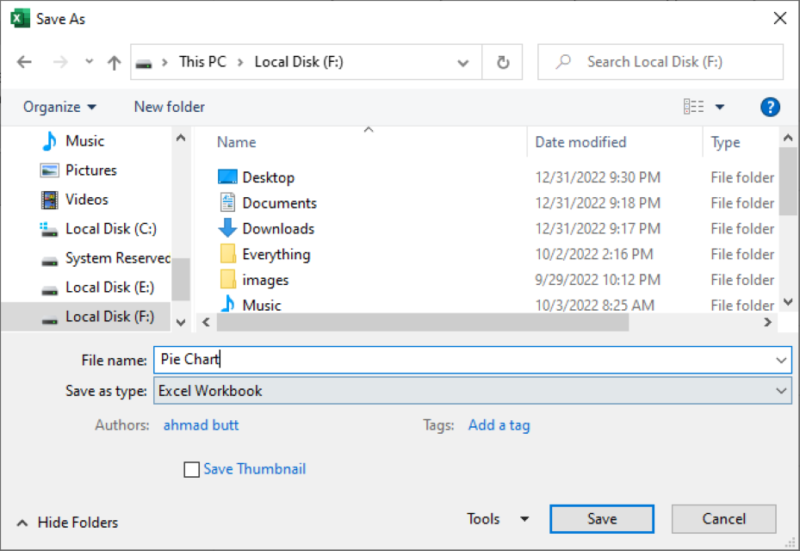Enable the Save Thumbnail checkbox

tap(192, 470)
